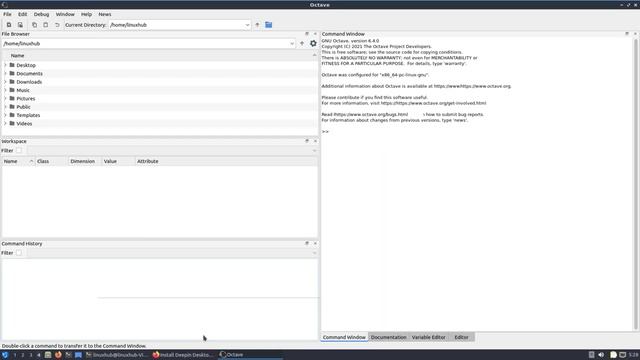The image size is (640, 360).
Task: Select the Templates folder row
Action: pos(159,115)
